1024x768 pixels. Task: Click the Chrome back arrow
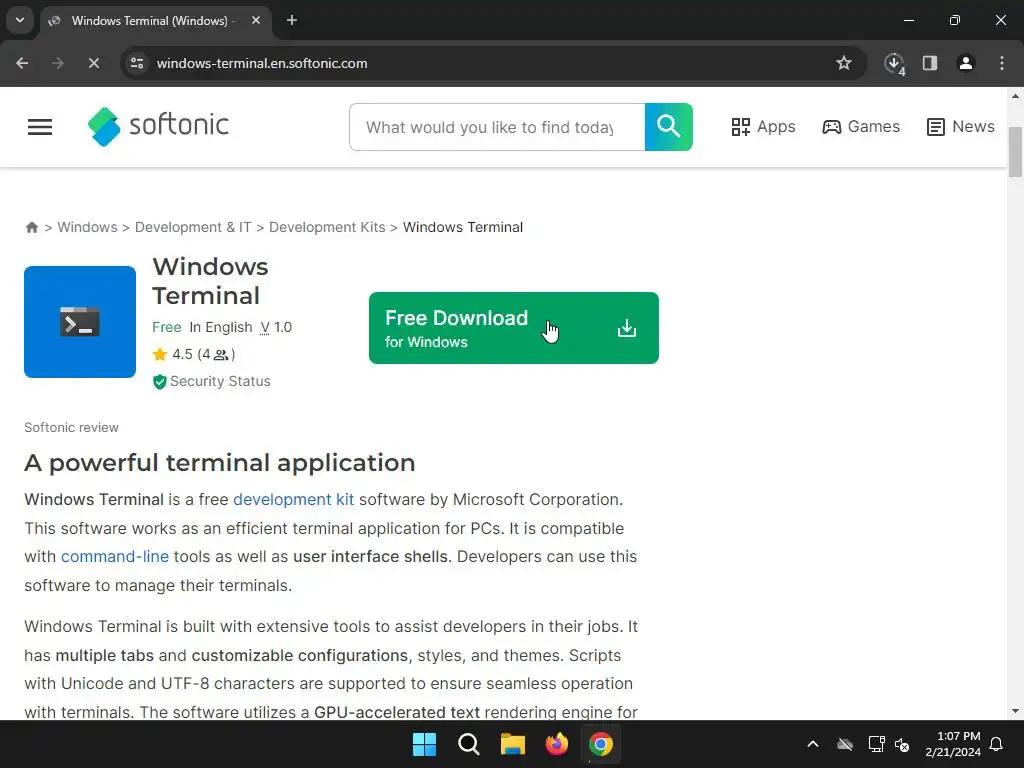pos(22,63)
